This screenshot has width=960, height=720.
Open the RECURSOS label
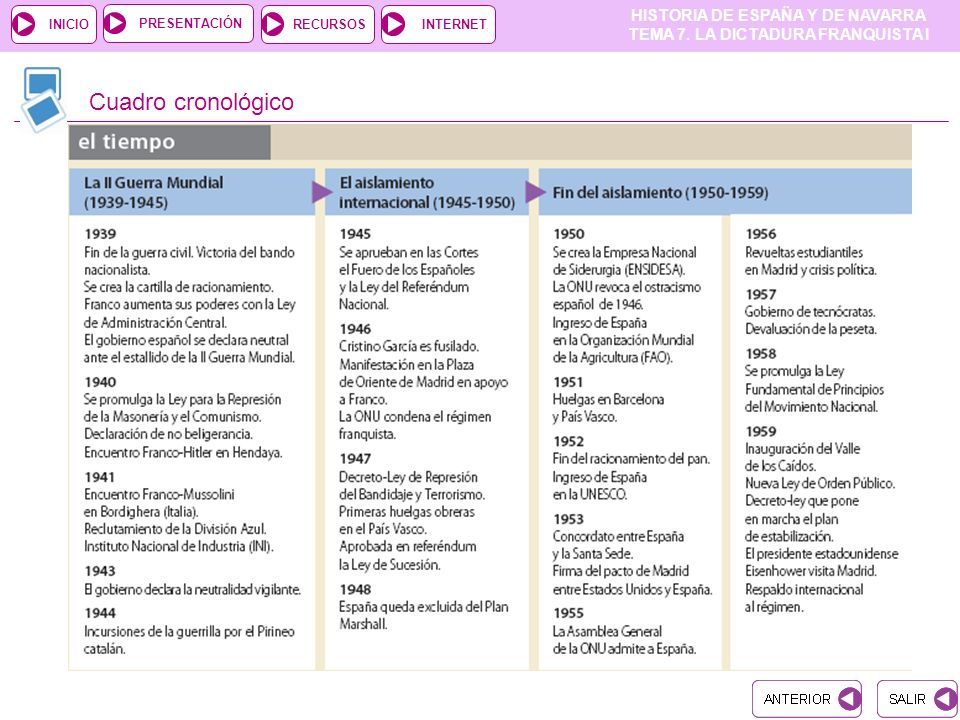(x=329, y=24)
